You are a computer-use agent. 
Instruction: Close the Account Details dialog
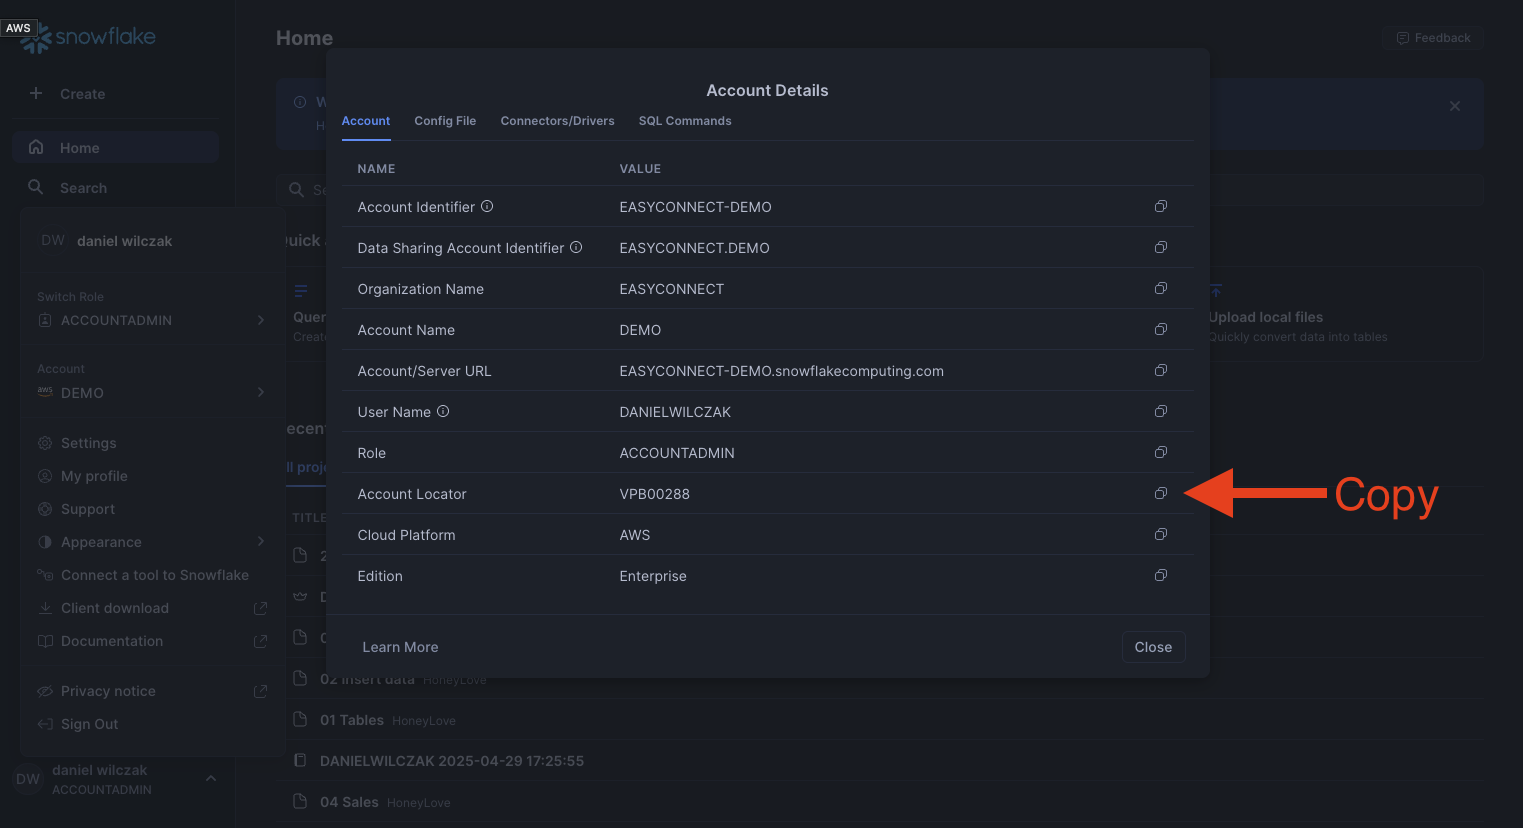[x=1153, y=647]
